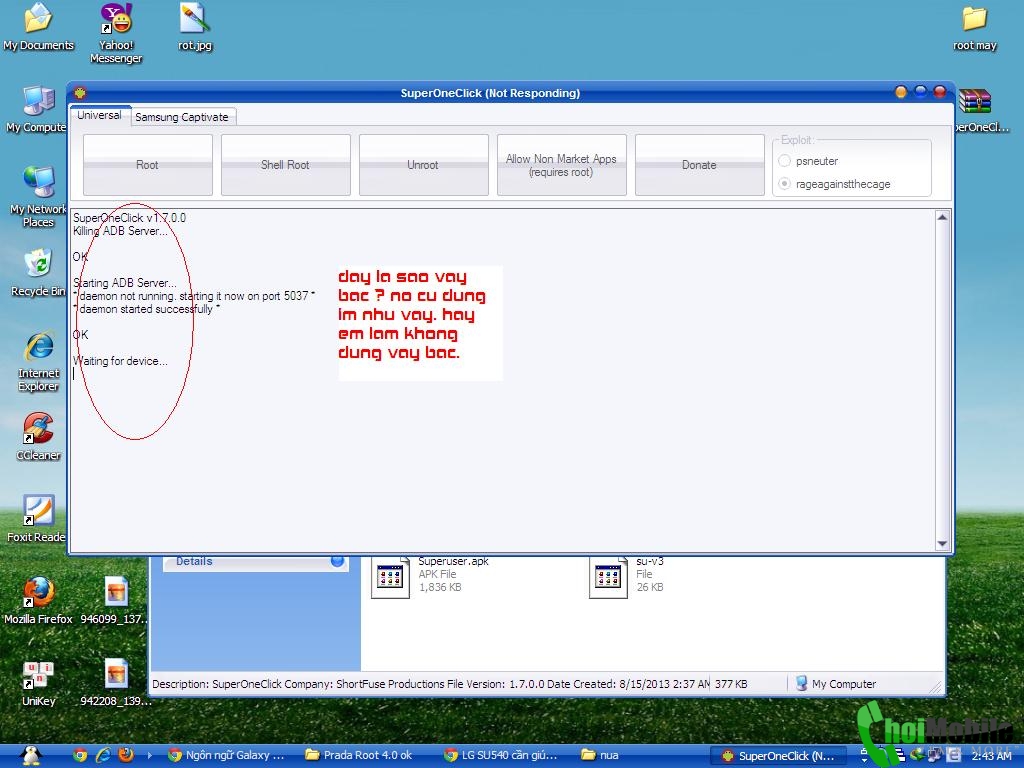
Task: Collapse the Details panel in Explorer window
Action: [337, 561]
